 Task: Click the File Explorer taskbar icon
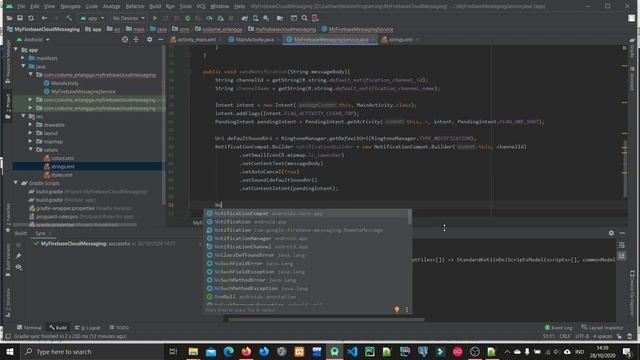193,351
